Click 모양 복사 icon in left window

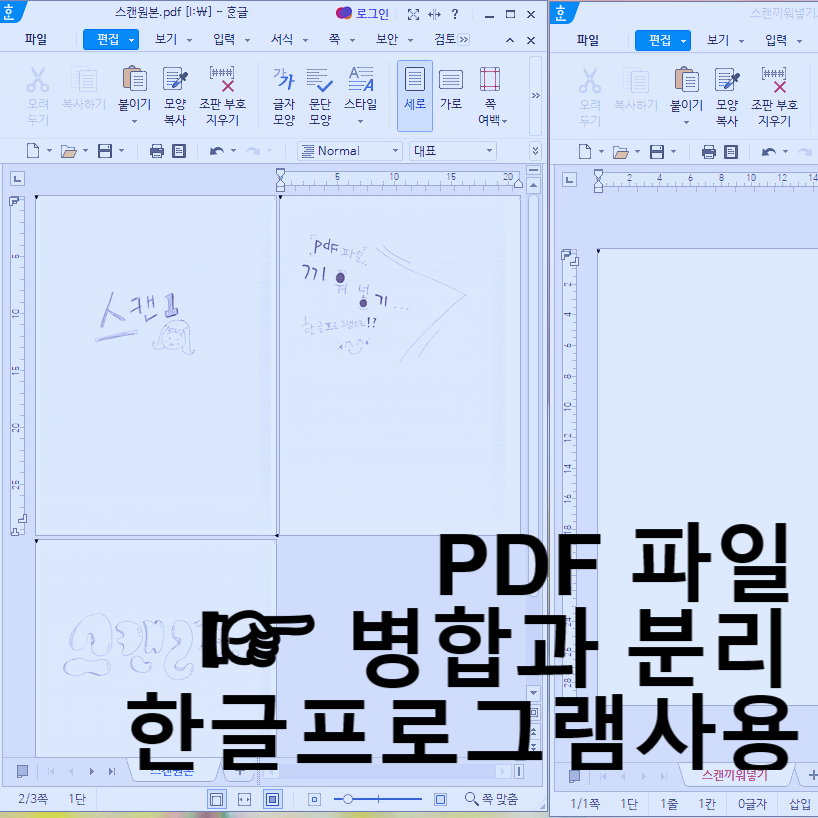pyautogui.click(x=175, y=79)
